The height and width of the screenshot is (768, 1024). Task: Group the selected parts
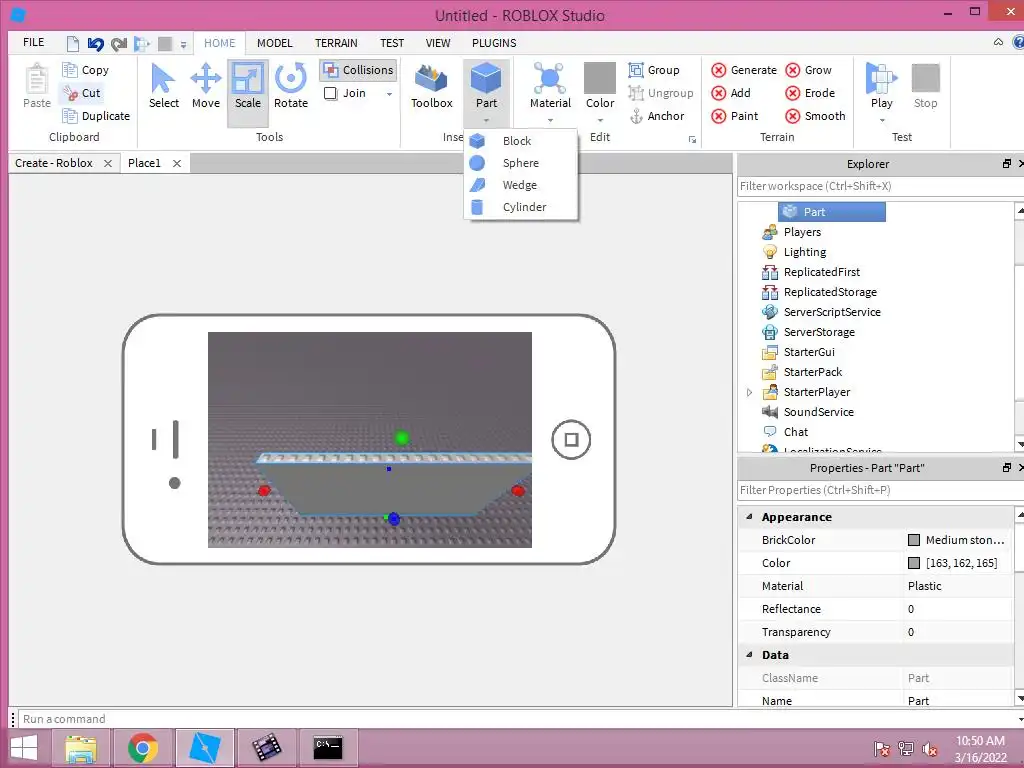(654, 70)
